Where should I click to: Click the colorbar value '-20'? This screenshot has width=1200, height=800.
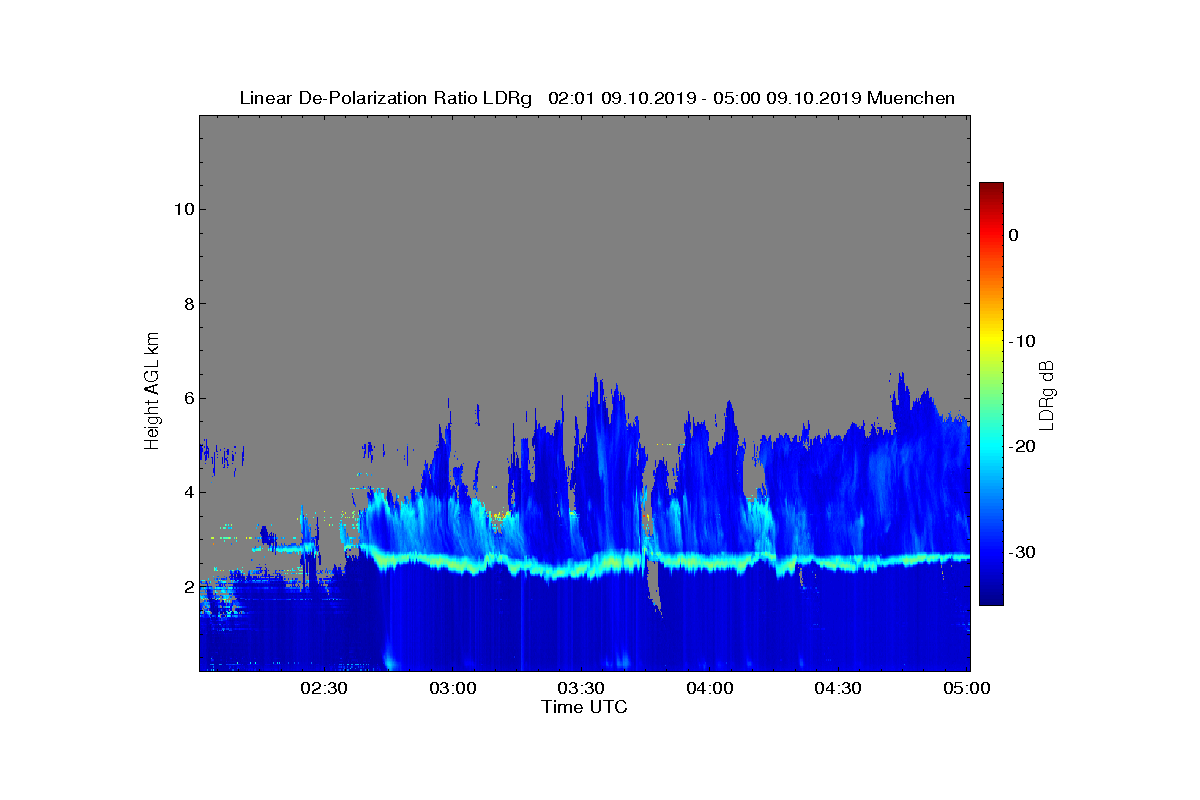click(1021, 447)
